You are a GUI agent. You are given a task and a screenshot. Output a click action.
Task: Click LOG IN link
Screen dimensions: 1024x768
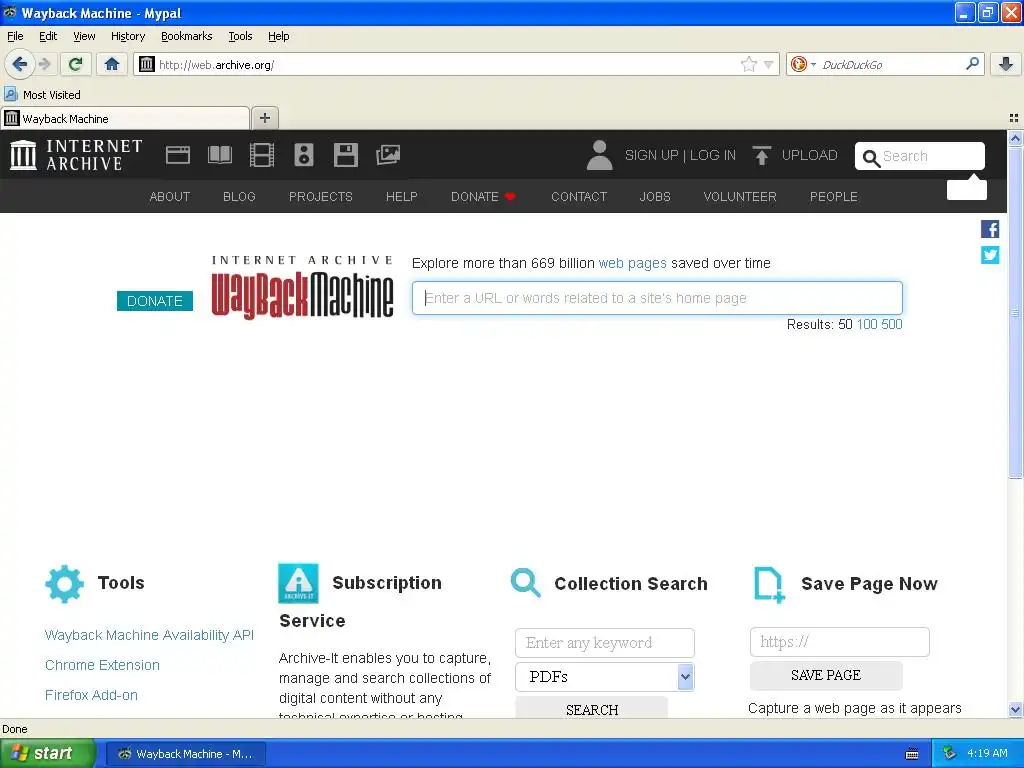click(x=712, y=155)
